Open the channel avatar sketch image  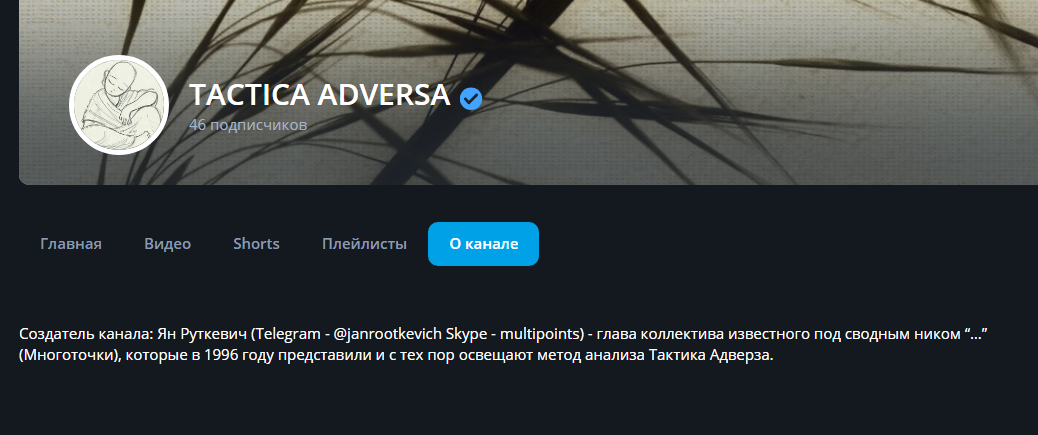(x=119, y=105)
